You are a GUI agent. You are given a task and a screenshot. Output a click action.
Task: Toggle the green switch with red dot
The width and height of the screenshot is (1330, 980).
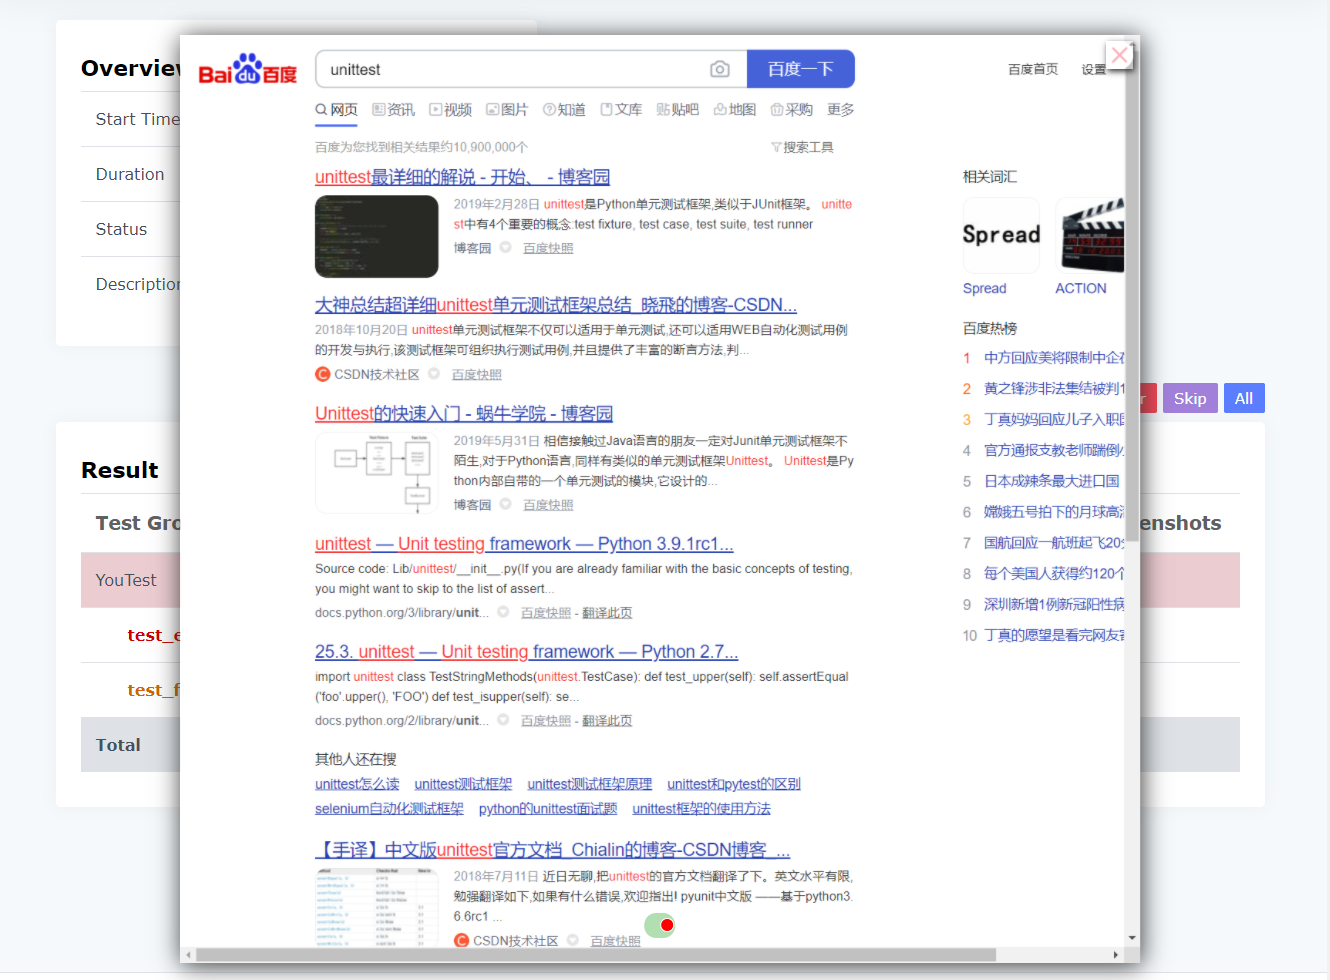pos(660,925)
